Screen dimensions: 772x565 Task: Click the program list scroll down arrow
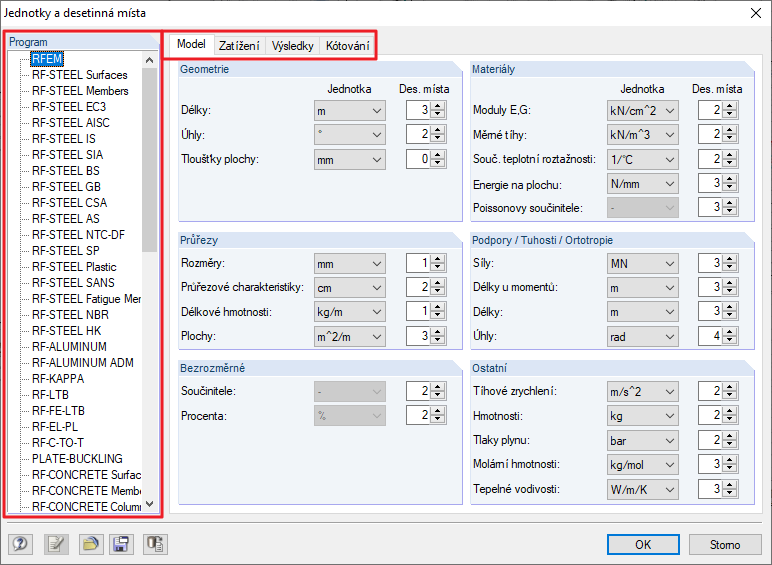click(x=150, y=505)
